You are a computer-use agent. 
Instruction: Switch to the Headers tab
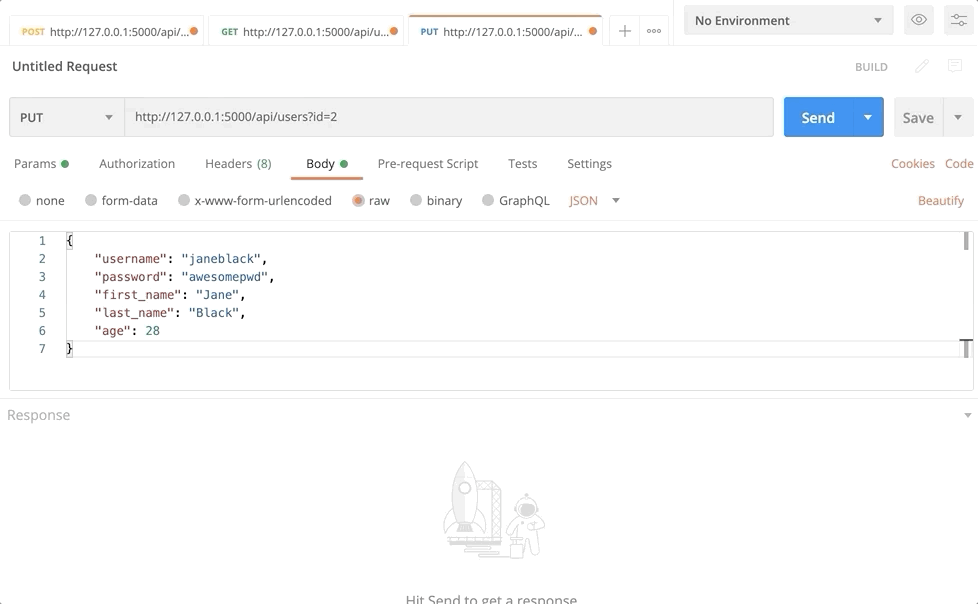(237, 163)
